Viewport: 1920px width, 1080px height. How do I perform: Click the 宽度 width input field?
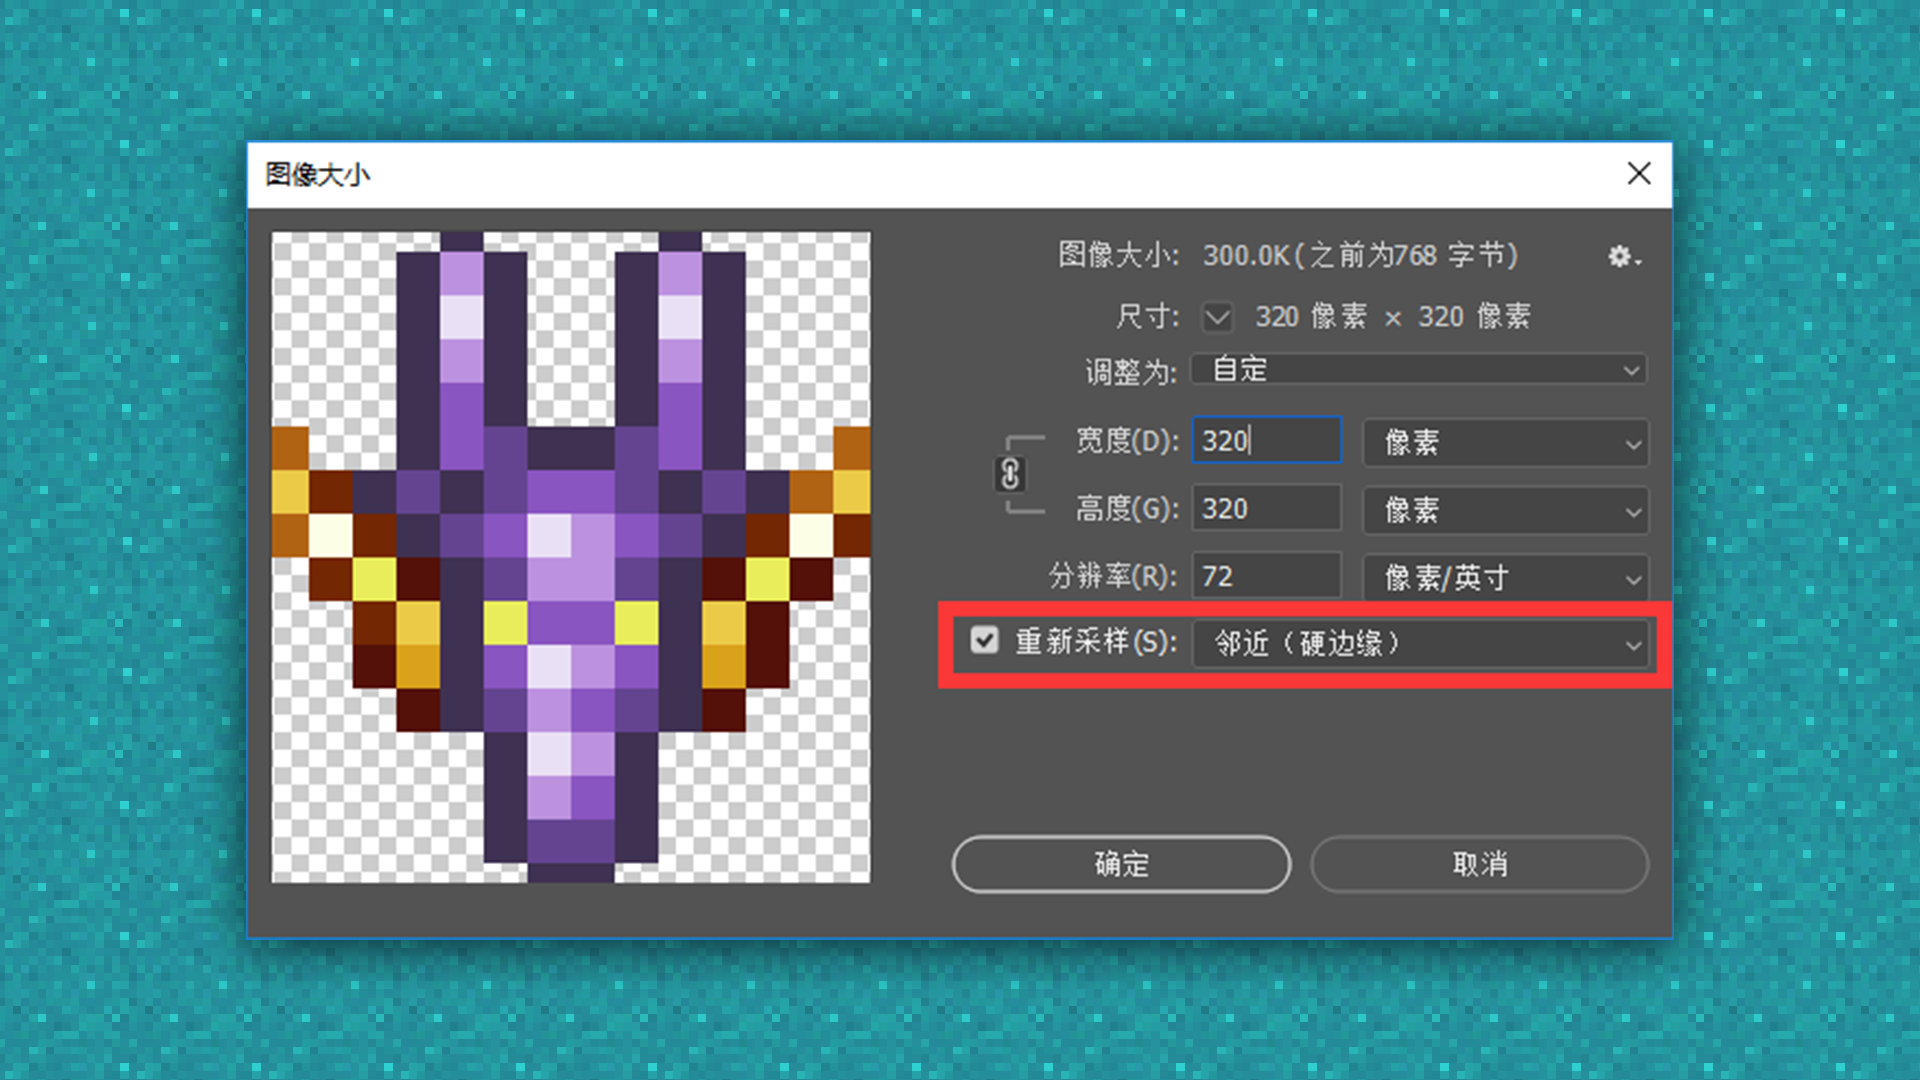[1266, 441]
